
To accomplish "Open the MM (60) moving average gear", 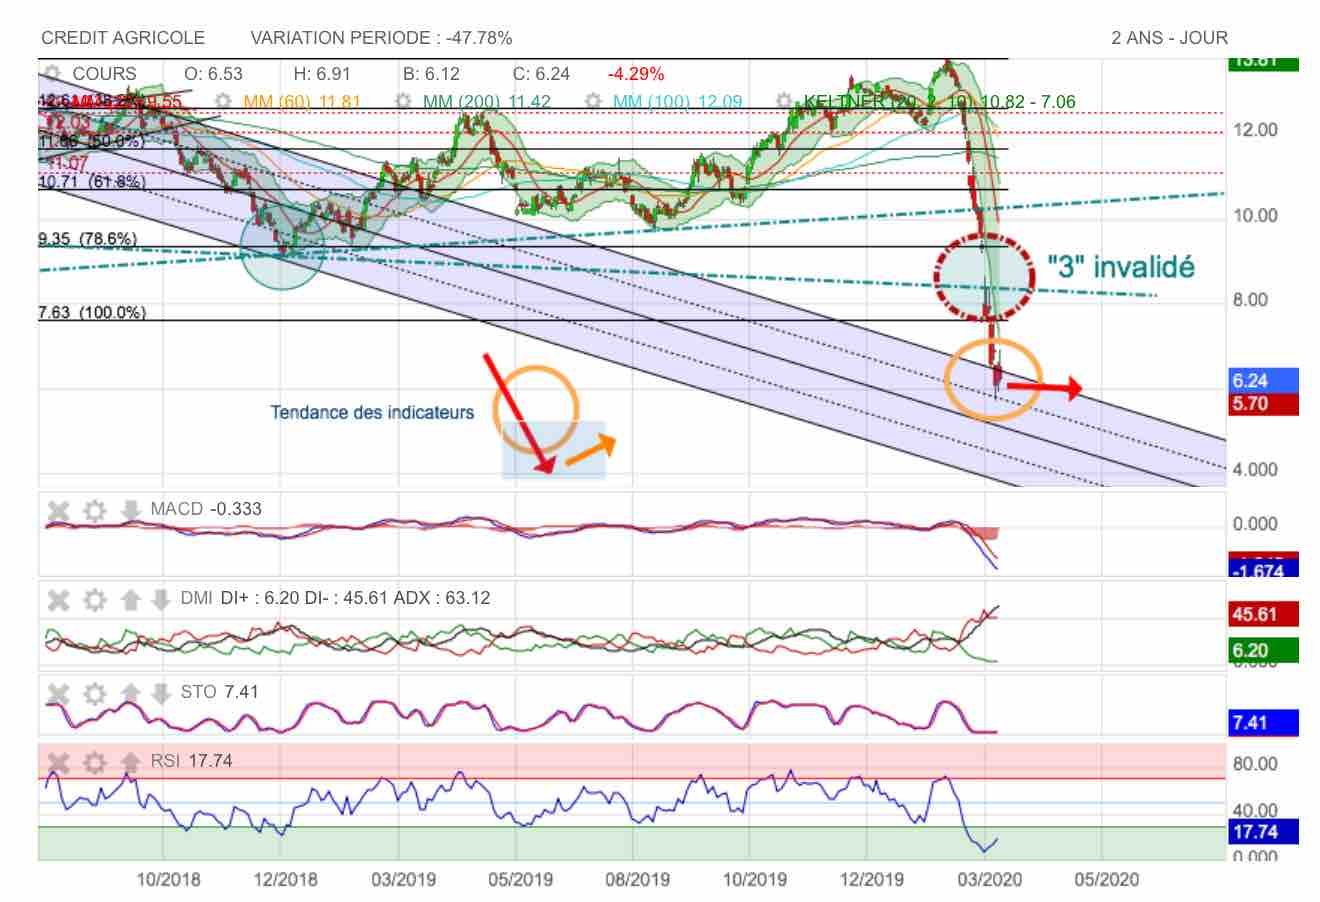I will (224, 102).
